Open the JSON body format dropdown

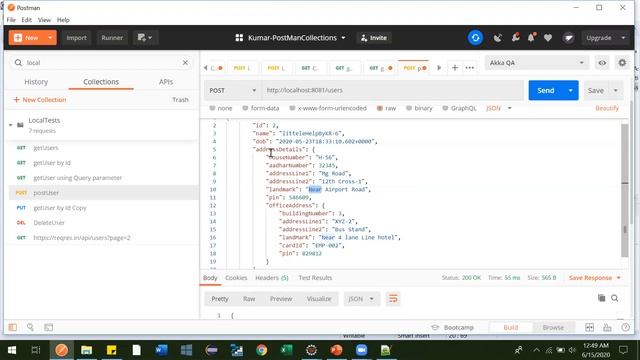click(499, 108)
